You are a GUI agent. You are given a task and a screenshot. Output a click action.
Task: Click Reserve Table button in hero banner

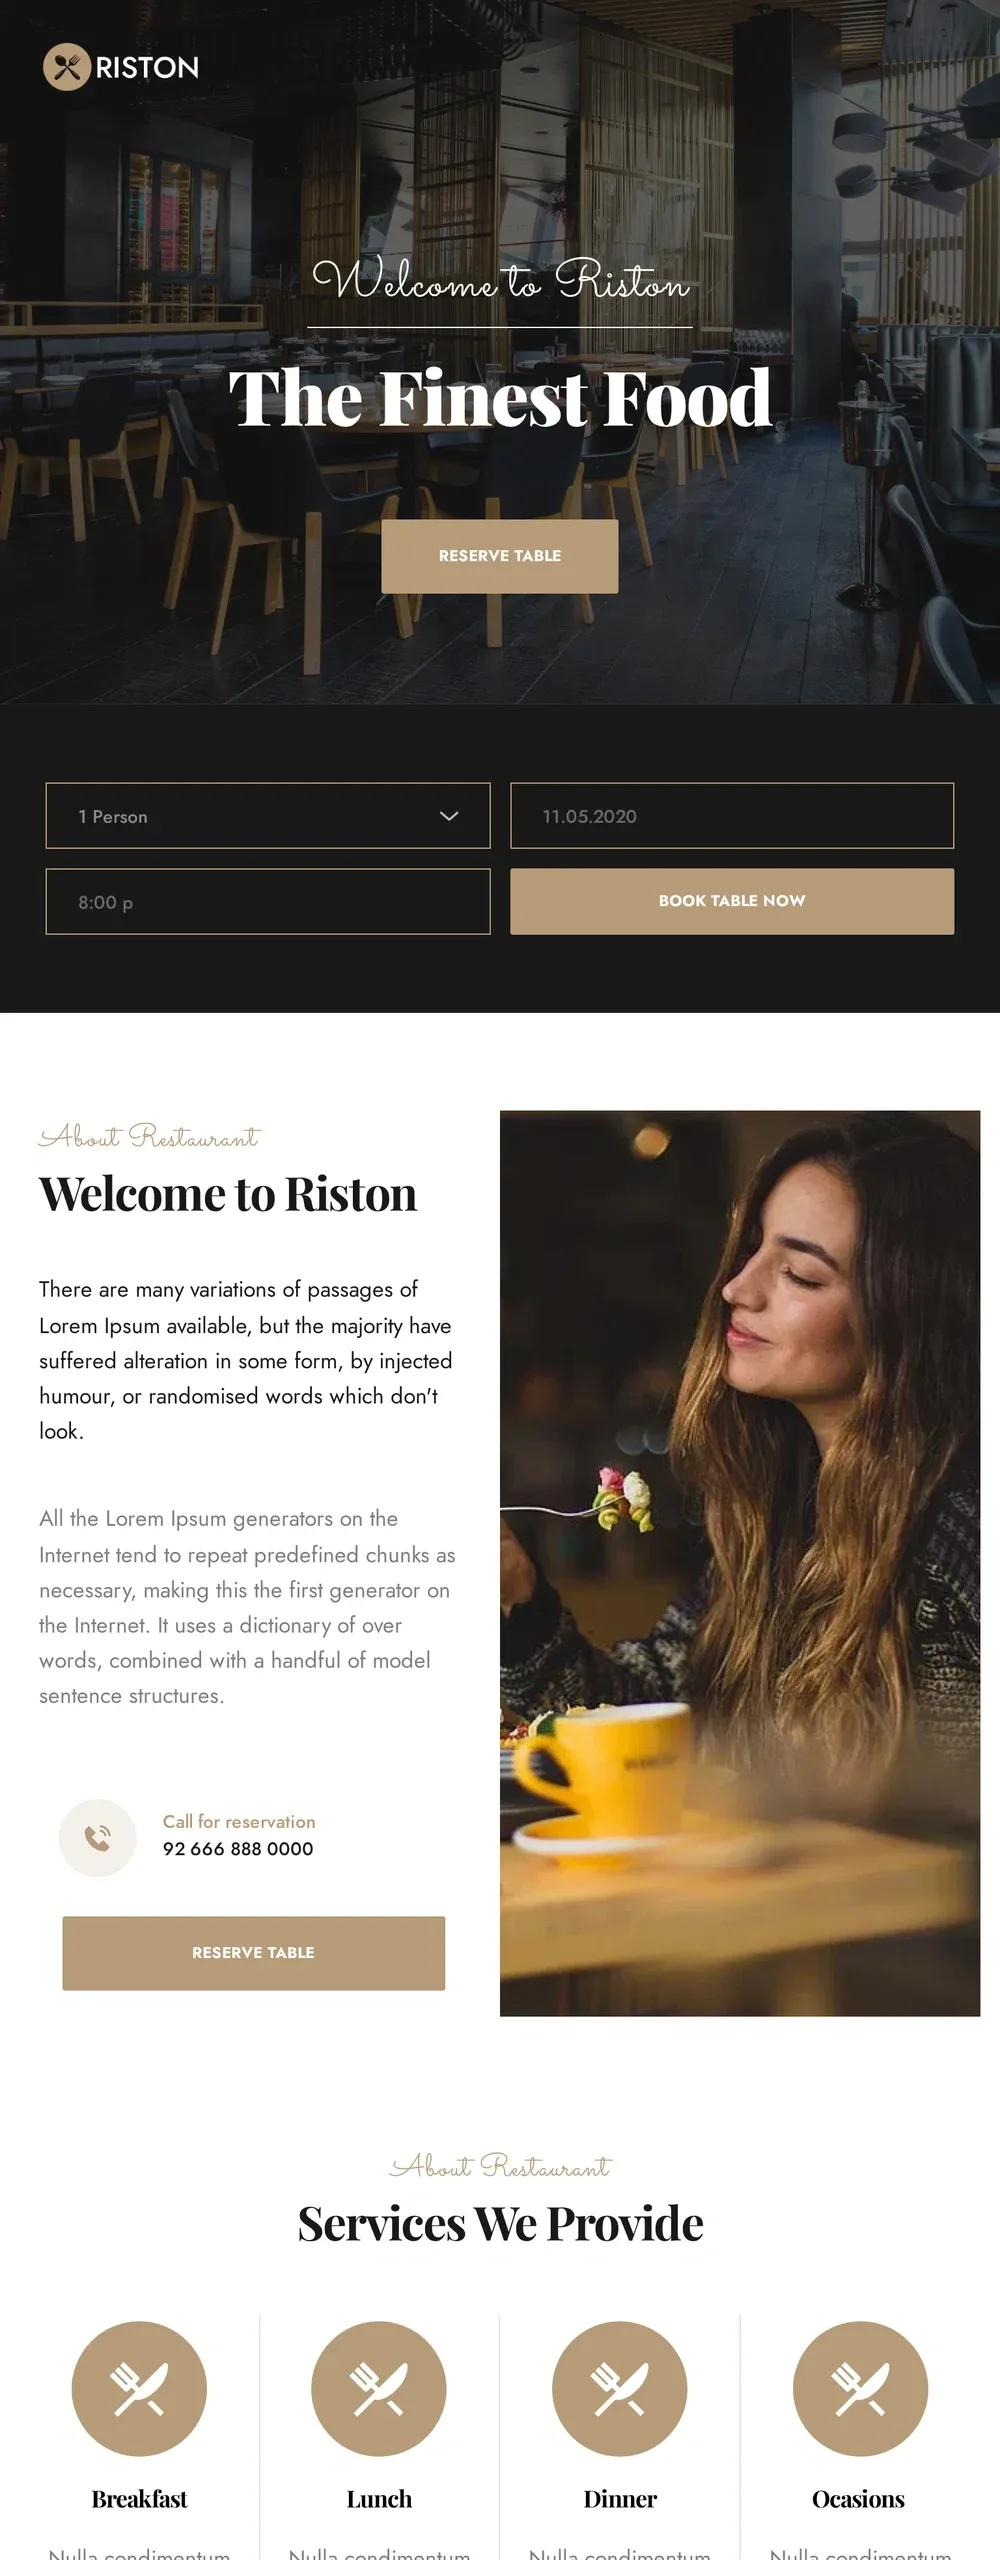click(500, 556)
